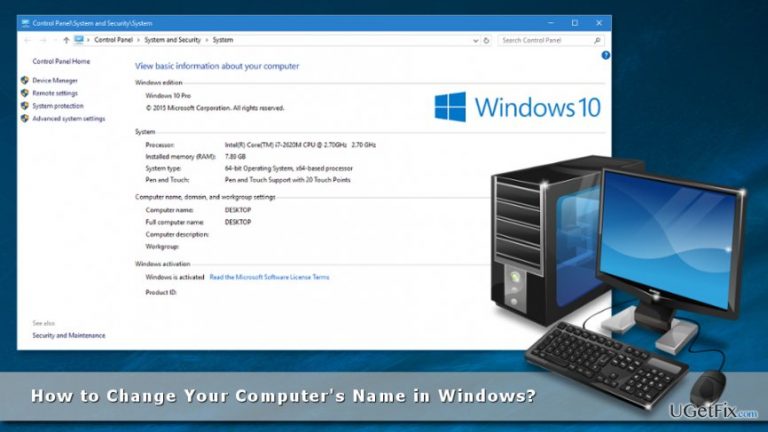The height and width of the screenshot is (432, 768).
Task: Click the 'Workgroup:' label
Action: (x=162, y=247)
